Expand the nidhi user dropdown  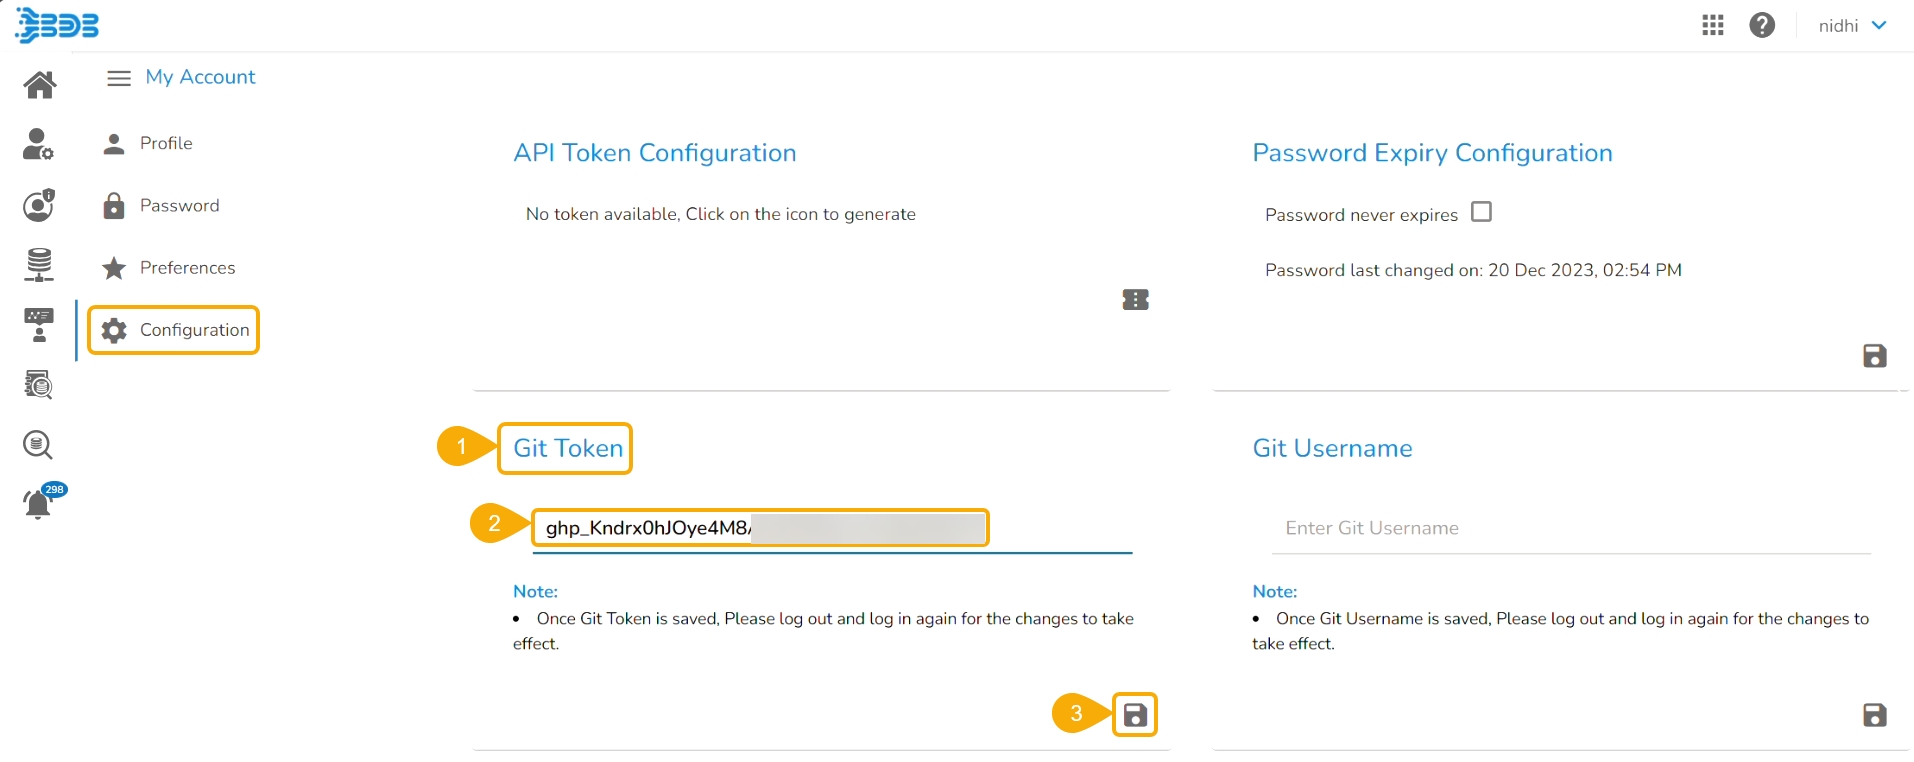point(1852,25)
